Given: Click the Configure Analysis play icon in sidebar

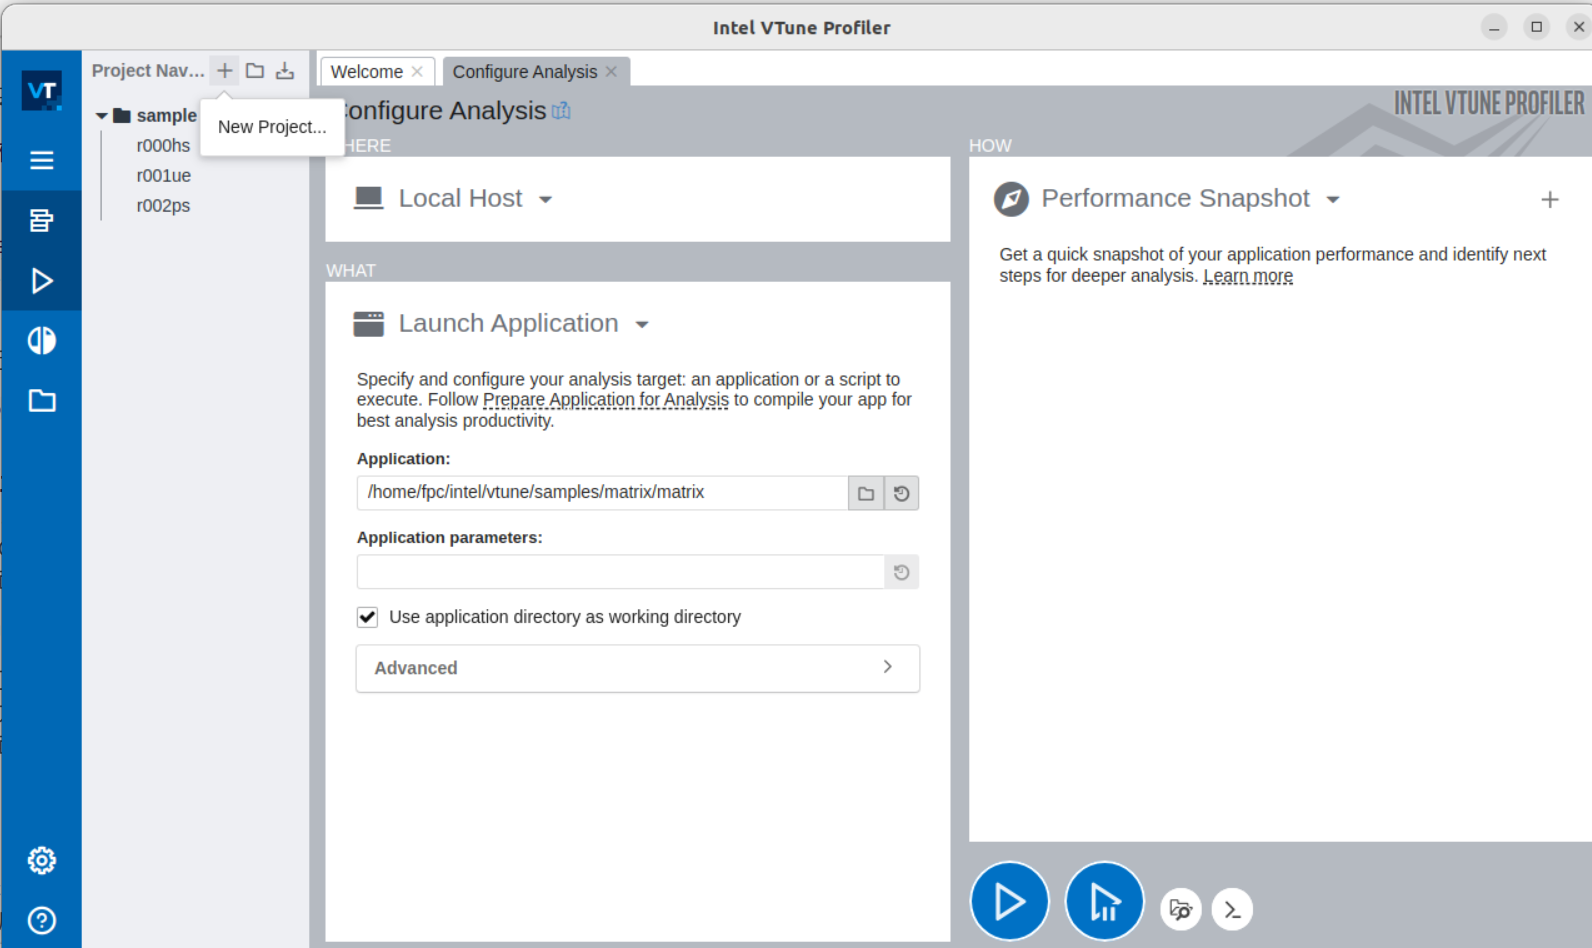Looking at the screenshot, I should tap(42, 281).
